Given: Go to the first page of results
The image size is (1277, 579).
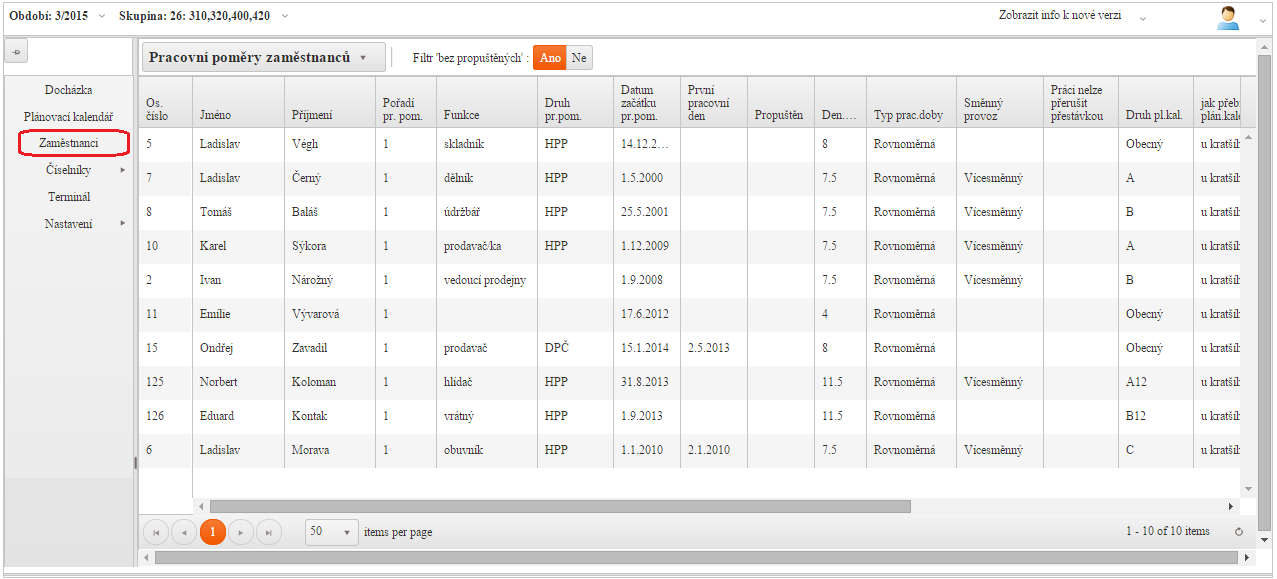Looking at the screenshot, I should 156,532.
